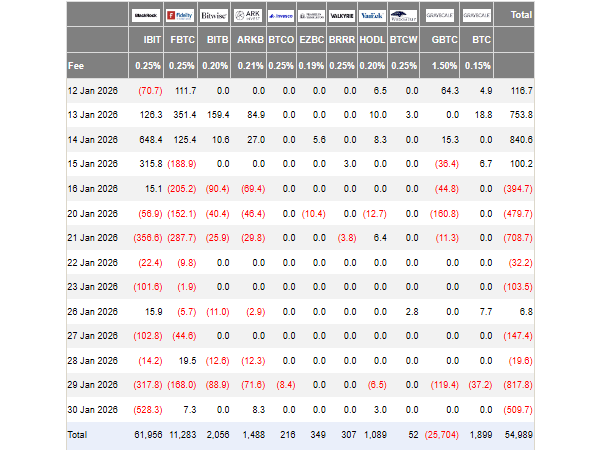The image size is (609, 450).
Task: Click the 30 Jan 2026 date cell
Action: (94, 408)
